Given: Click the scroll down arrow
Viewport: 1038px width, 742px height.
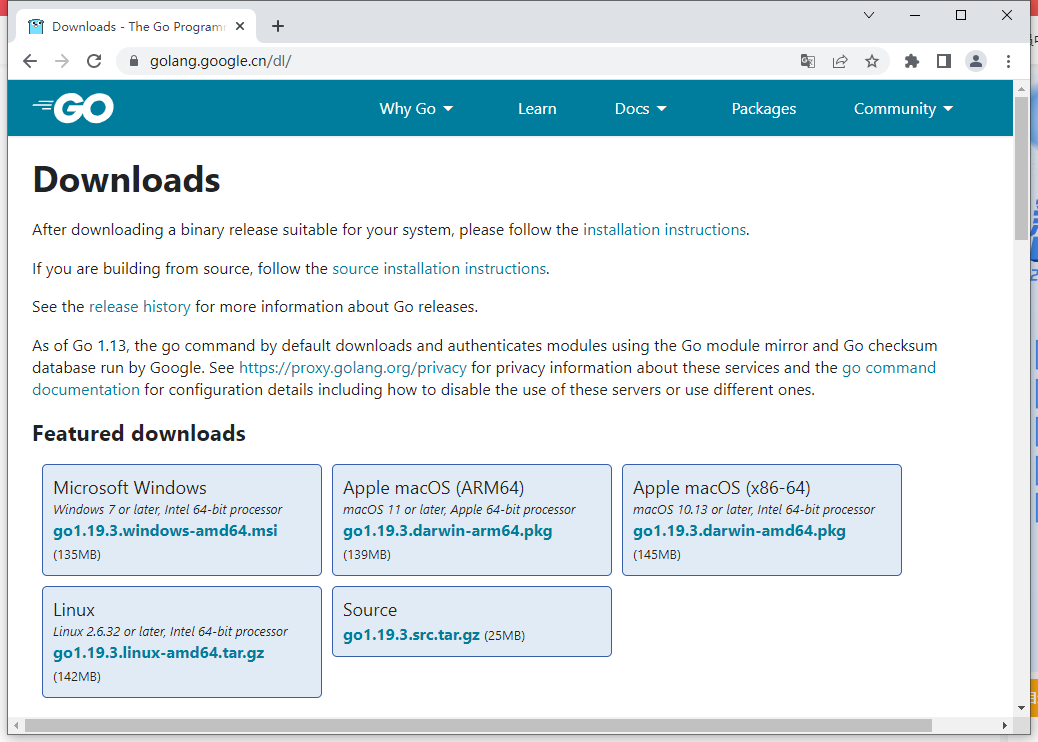Looking at the screenshot, I should pyautogui.click(x=1021, y=708).
